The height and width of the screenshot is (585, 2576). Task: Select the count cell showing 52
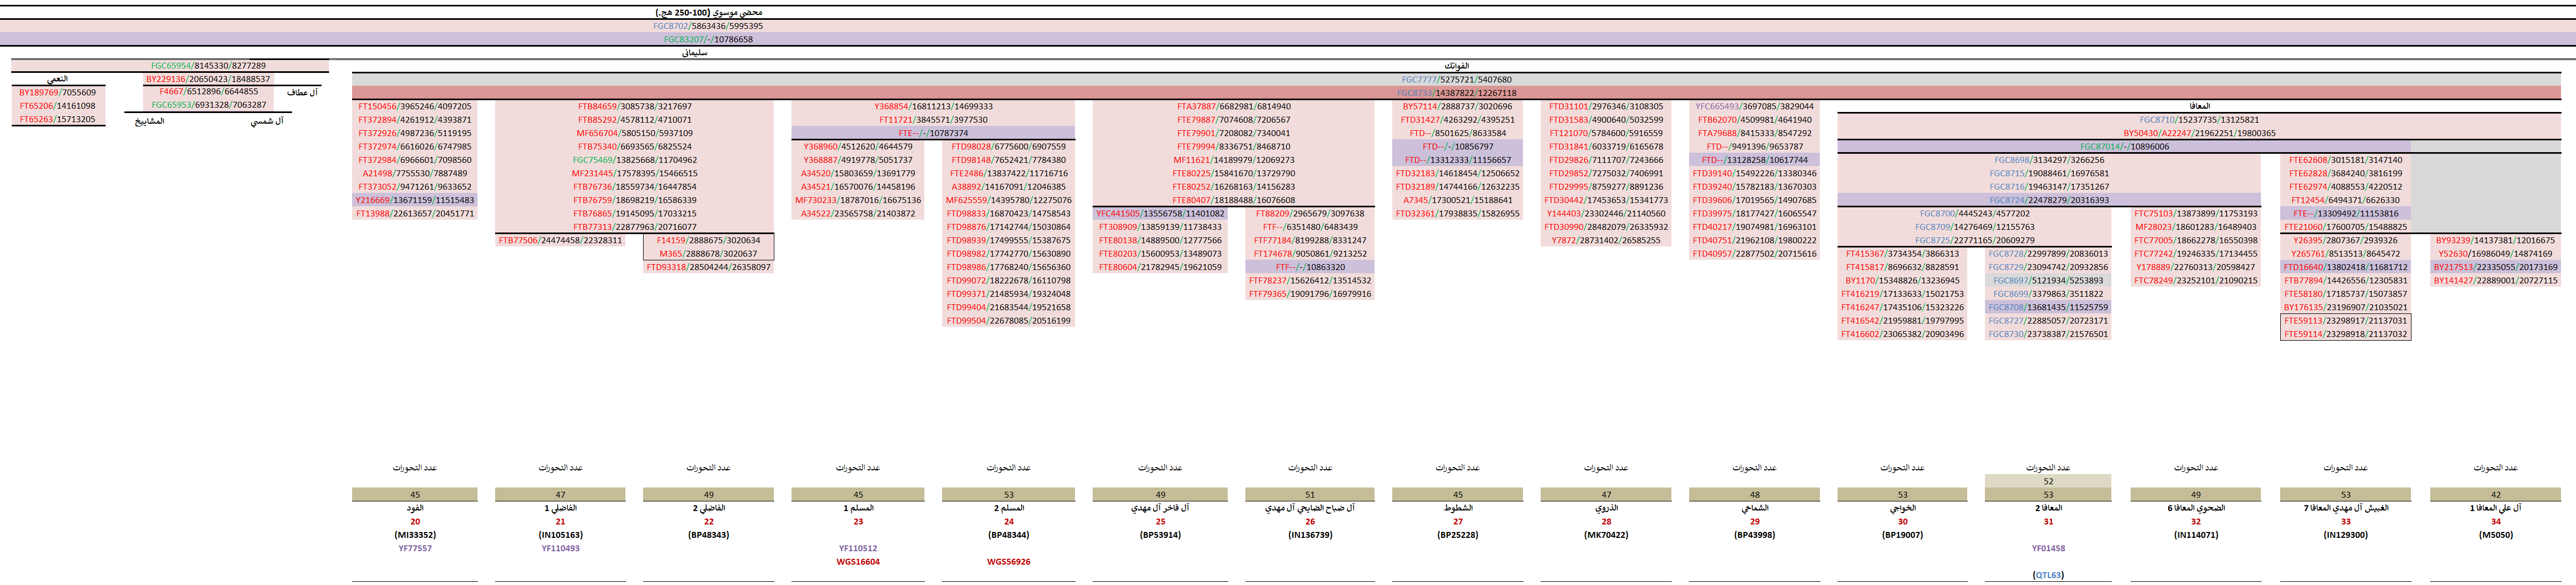coord(2047,481)
